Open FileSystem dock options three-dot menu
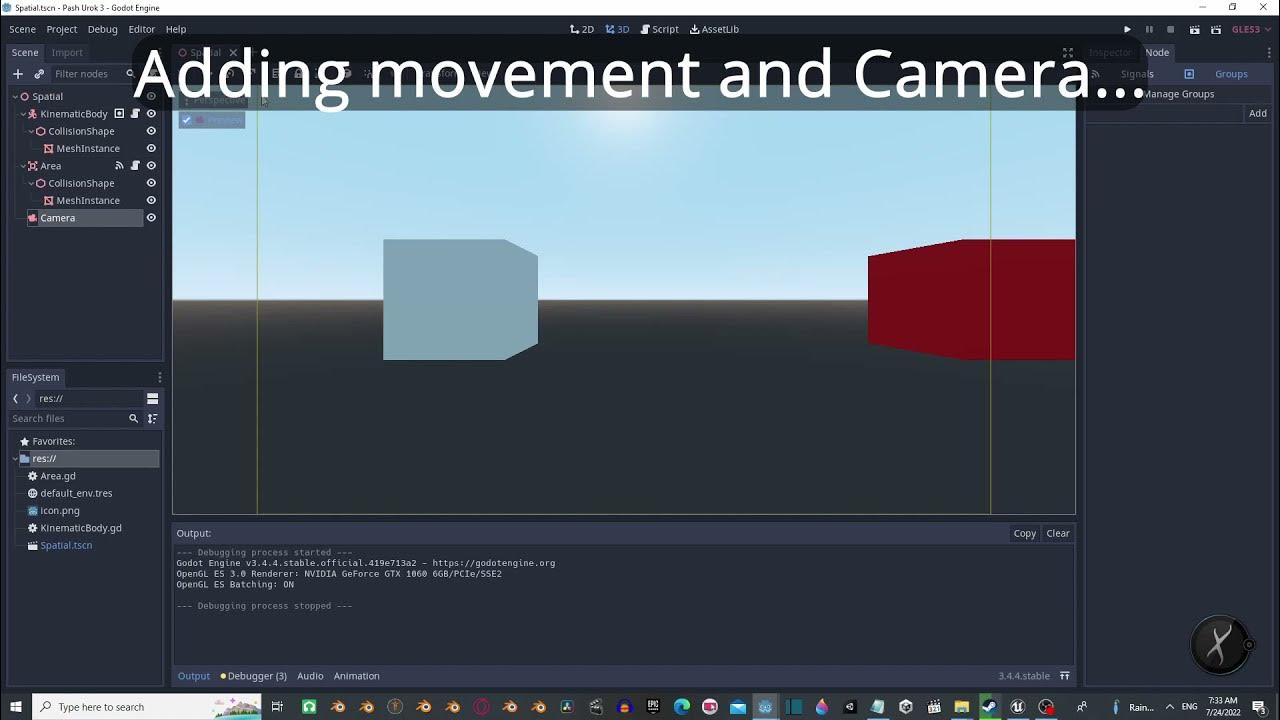This screenshot has height=720, width=1280. (159, 377)
